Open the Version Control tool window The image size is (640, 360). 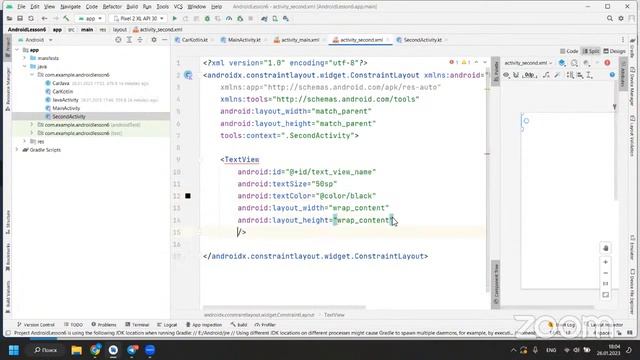point(36,324)
